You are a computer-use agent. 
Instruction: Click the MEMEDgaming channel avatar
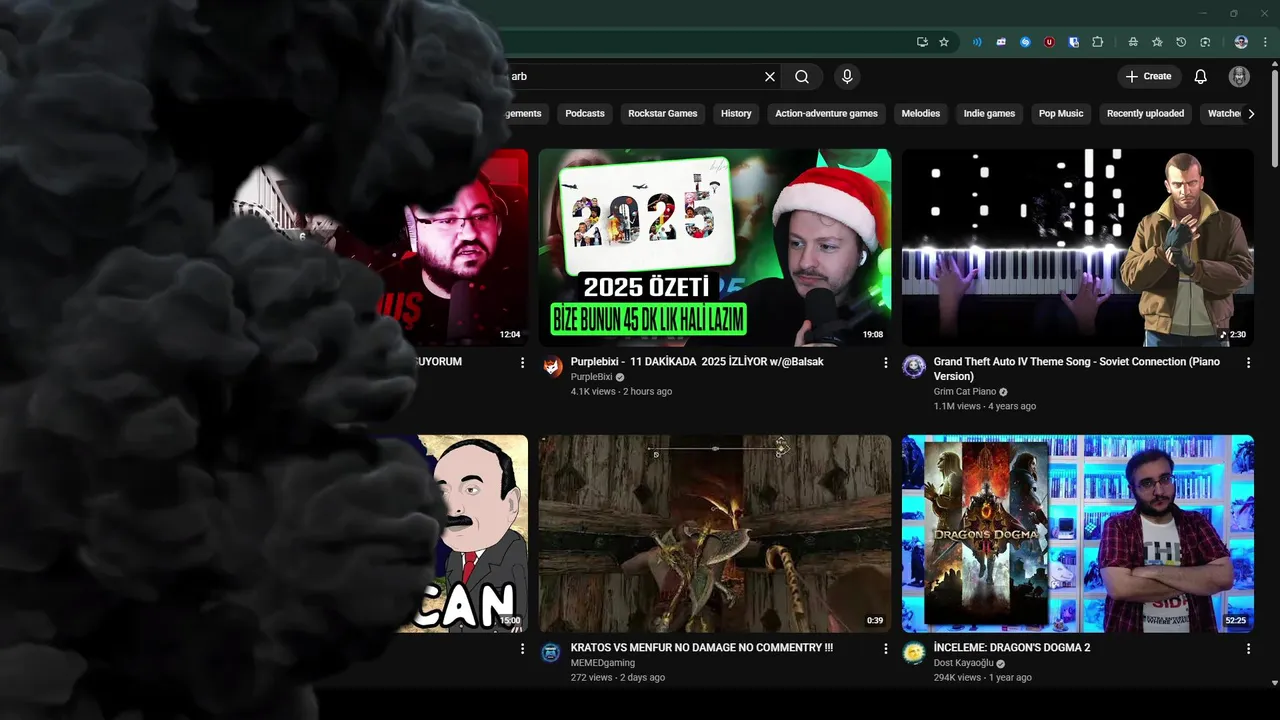[x=551, y=653]
